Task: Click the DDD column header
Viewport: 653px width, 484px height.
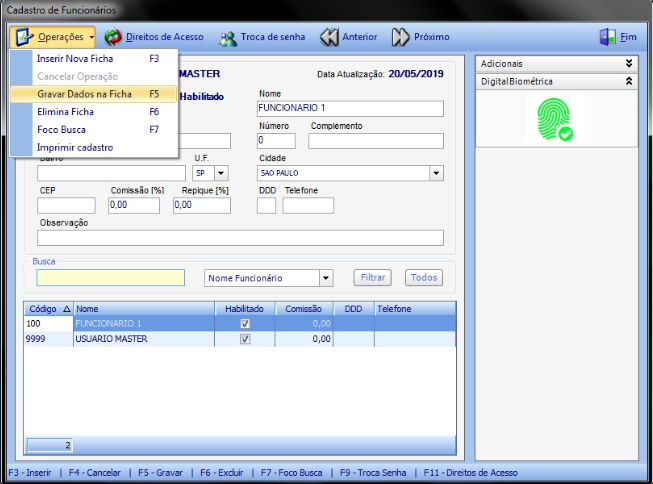Action: (353, 309)
